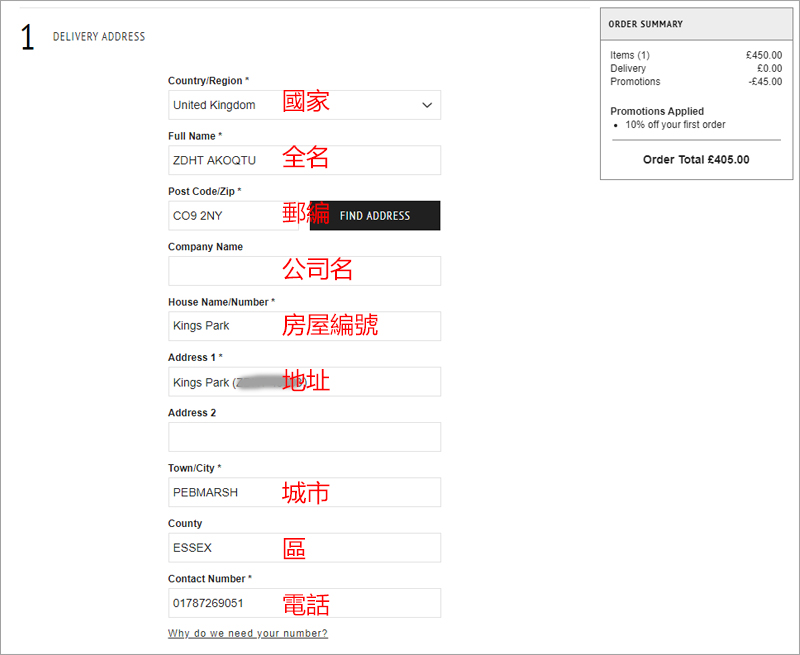The image size is (800, 655).
Task: Click the chevron arrow beside United Kingdom
Action: tap(427, 105)
